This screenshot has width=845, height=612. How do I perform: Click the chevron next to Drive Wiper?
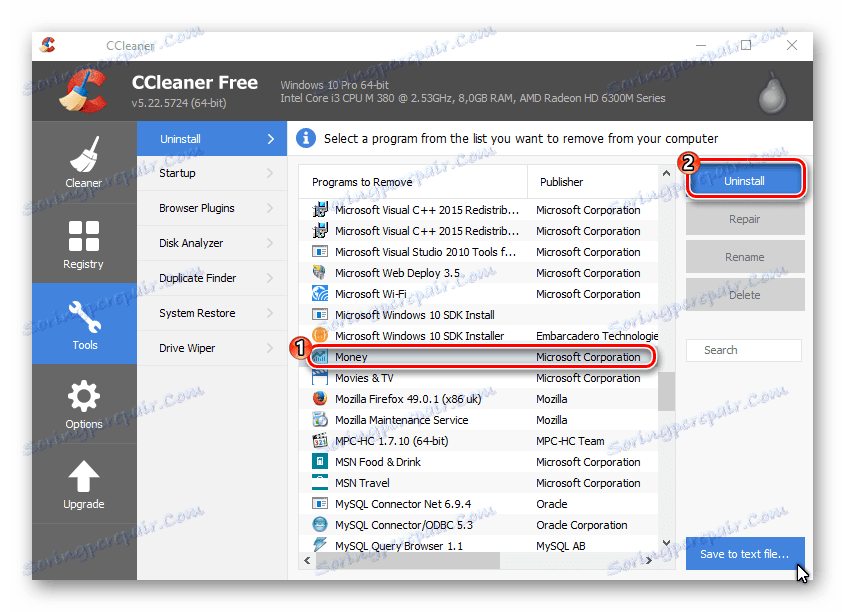[270, 349]
